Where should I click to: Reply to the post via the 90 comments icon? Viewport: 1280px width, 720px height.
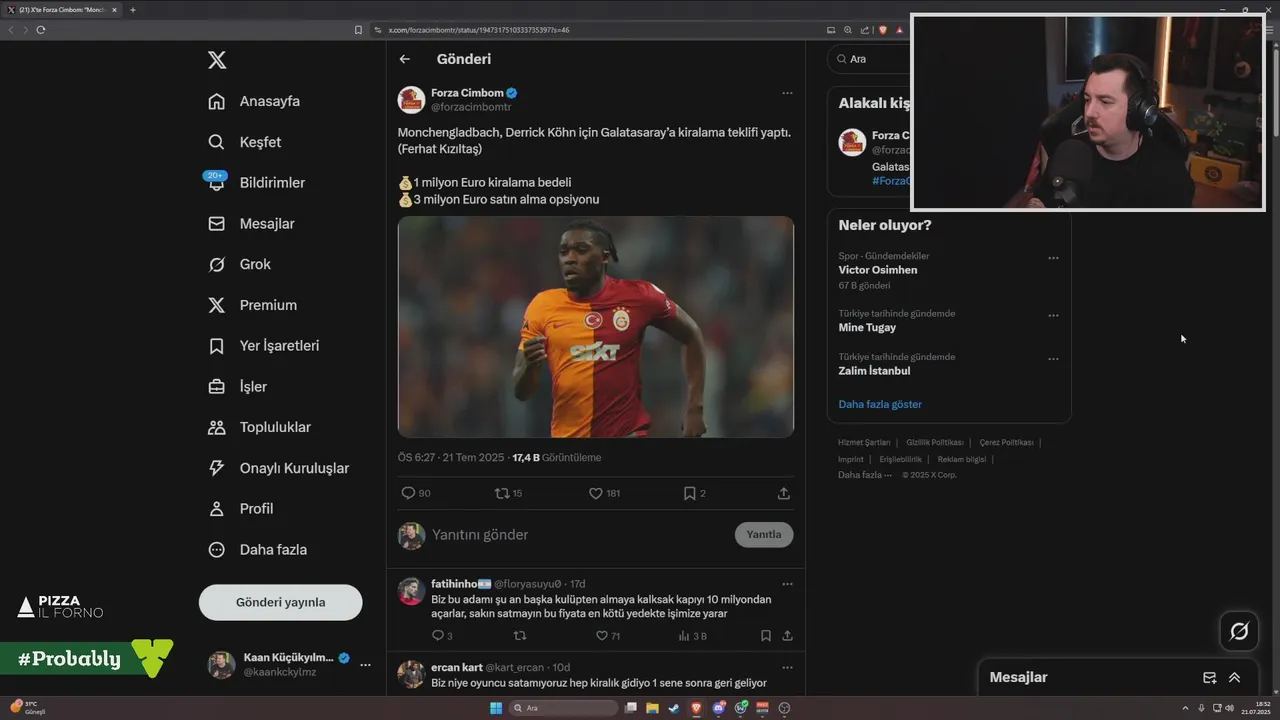[x=415, y=493]
